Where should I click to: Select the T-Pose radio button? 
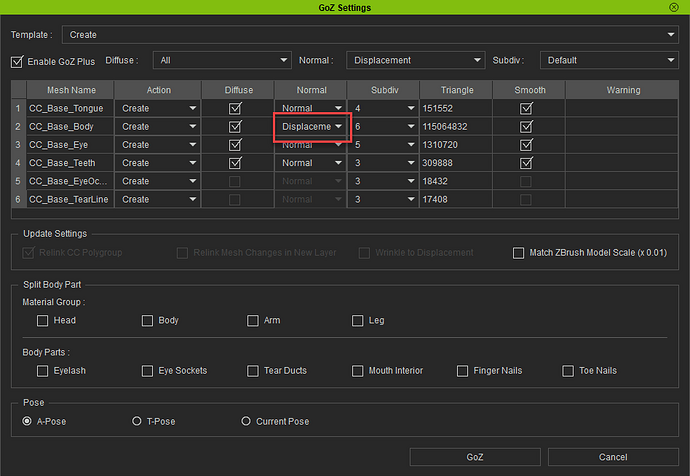click(x=137, y=421)
